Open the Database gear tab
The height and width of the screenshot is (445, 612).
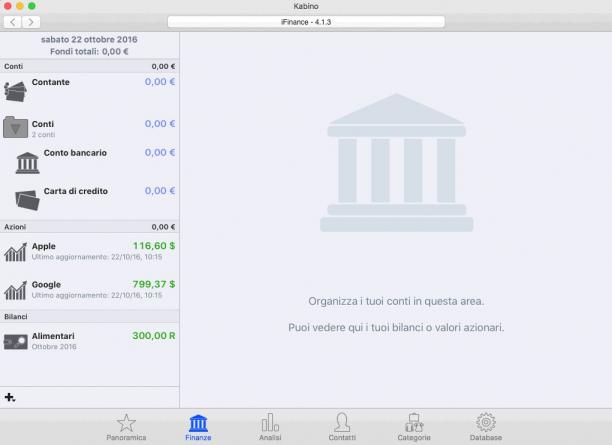486,427
